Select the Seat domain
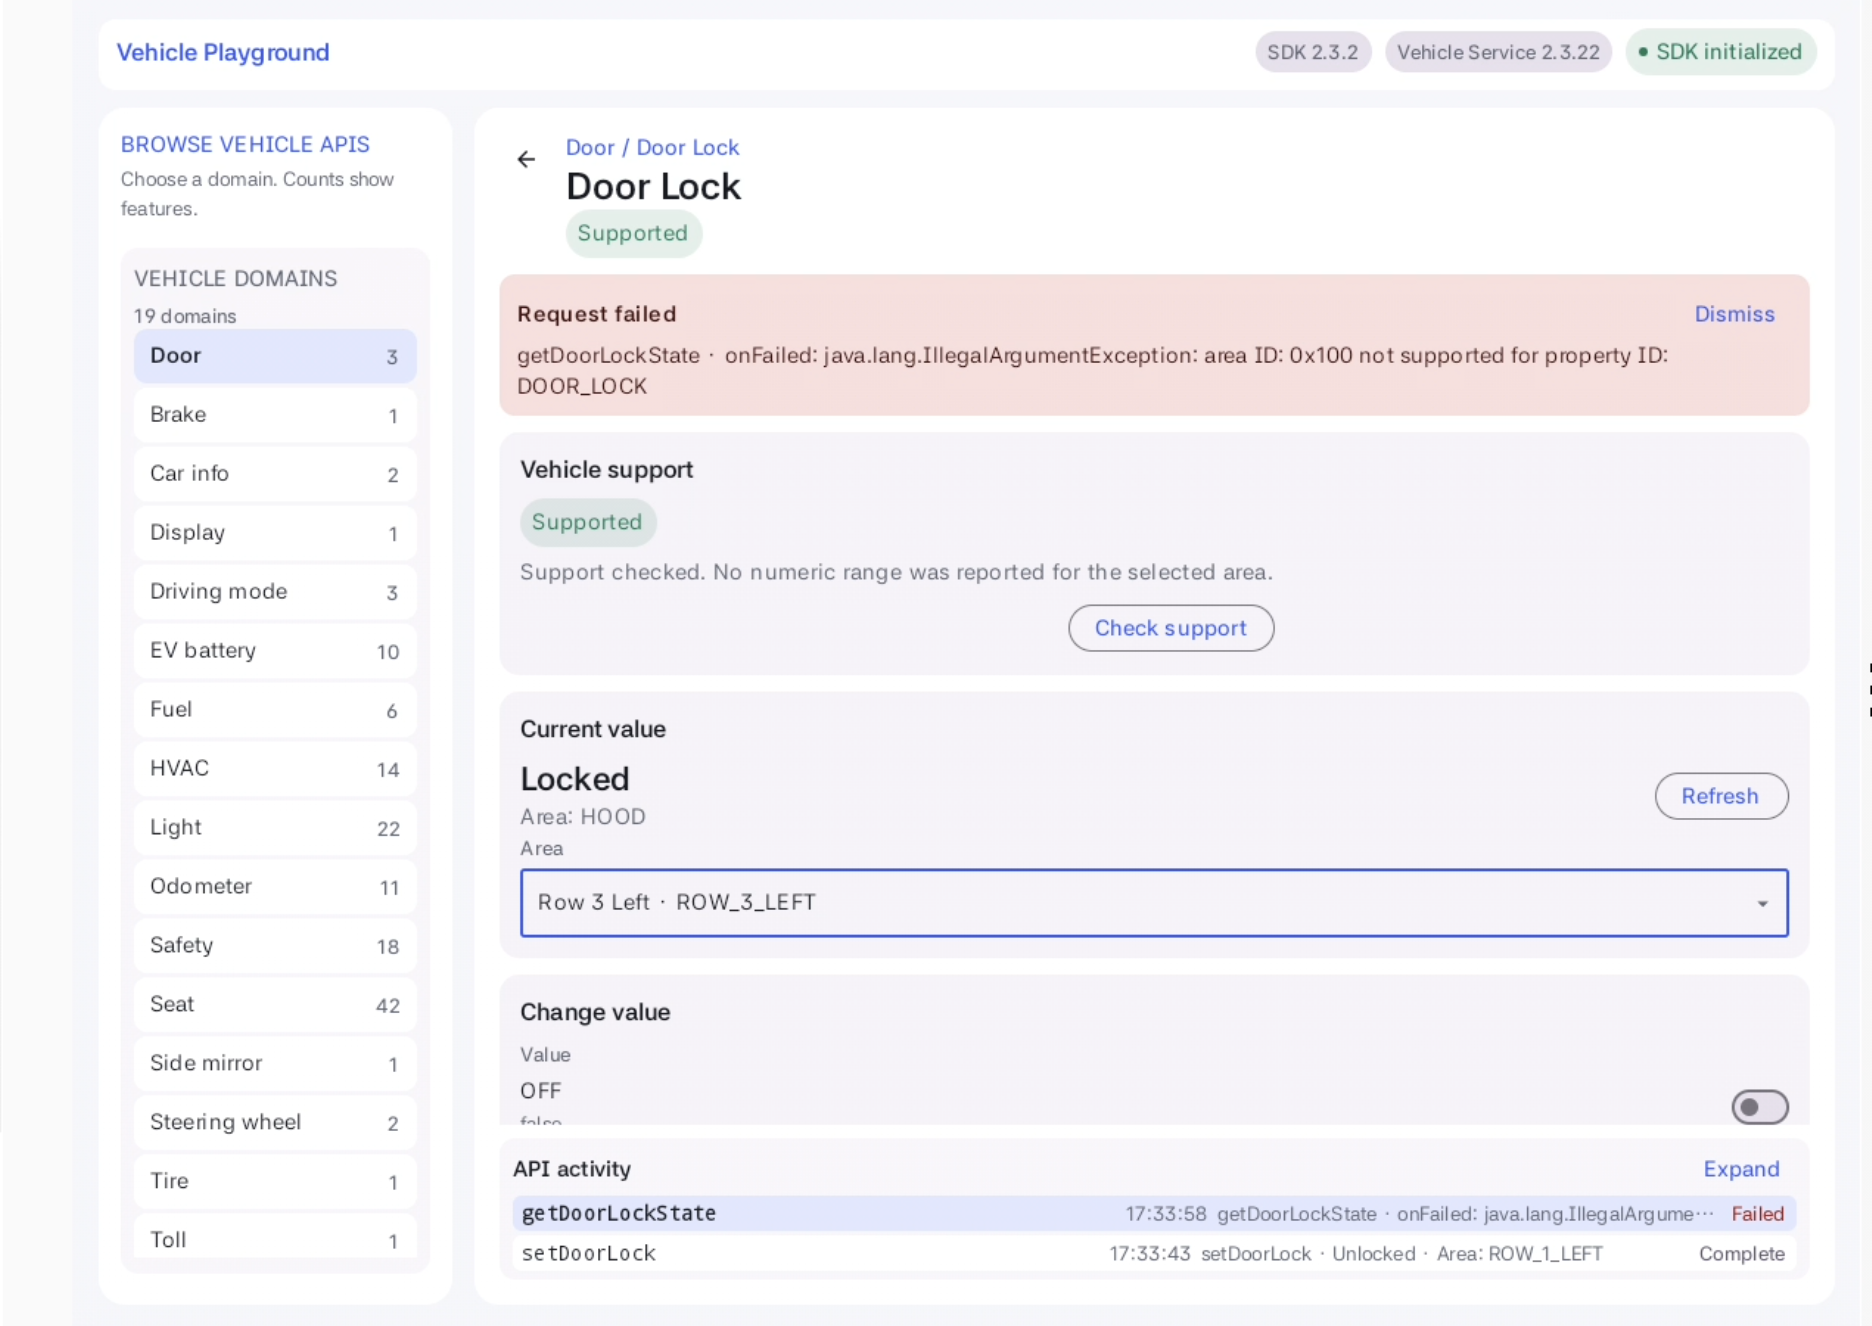The width and height of the screenshot is (1872, 1326). pos(275,1005)
